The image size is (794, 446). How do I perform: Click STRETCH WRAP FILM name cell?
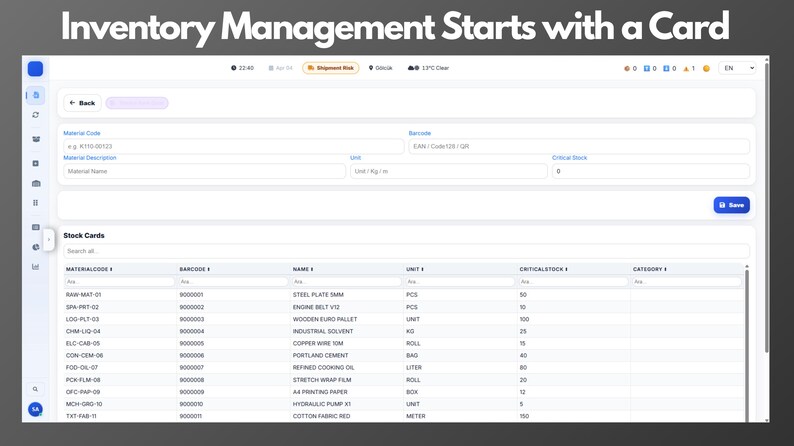[x=322, y=380]
